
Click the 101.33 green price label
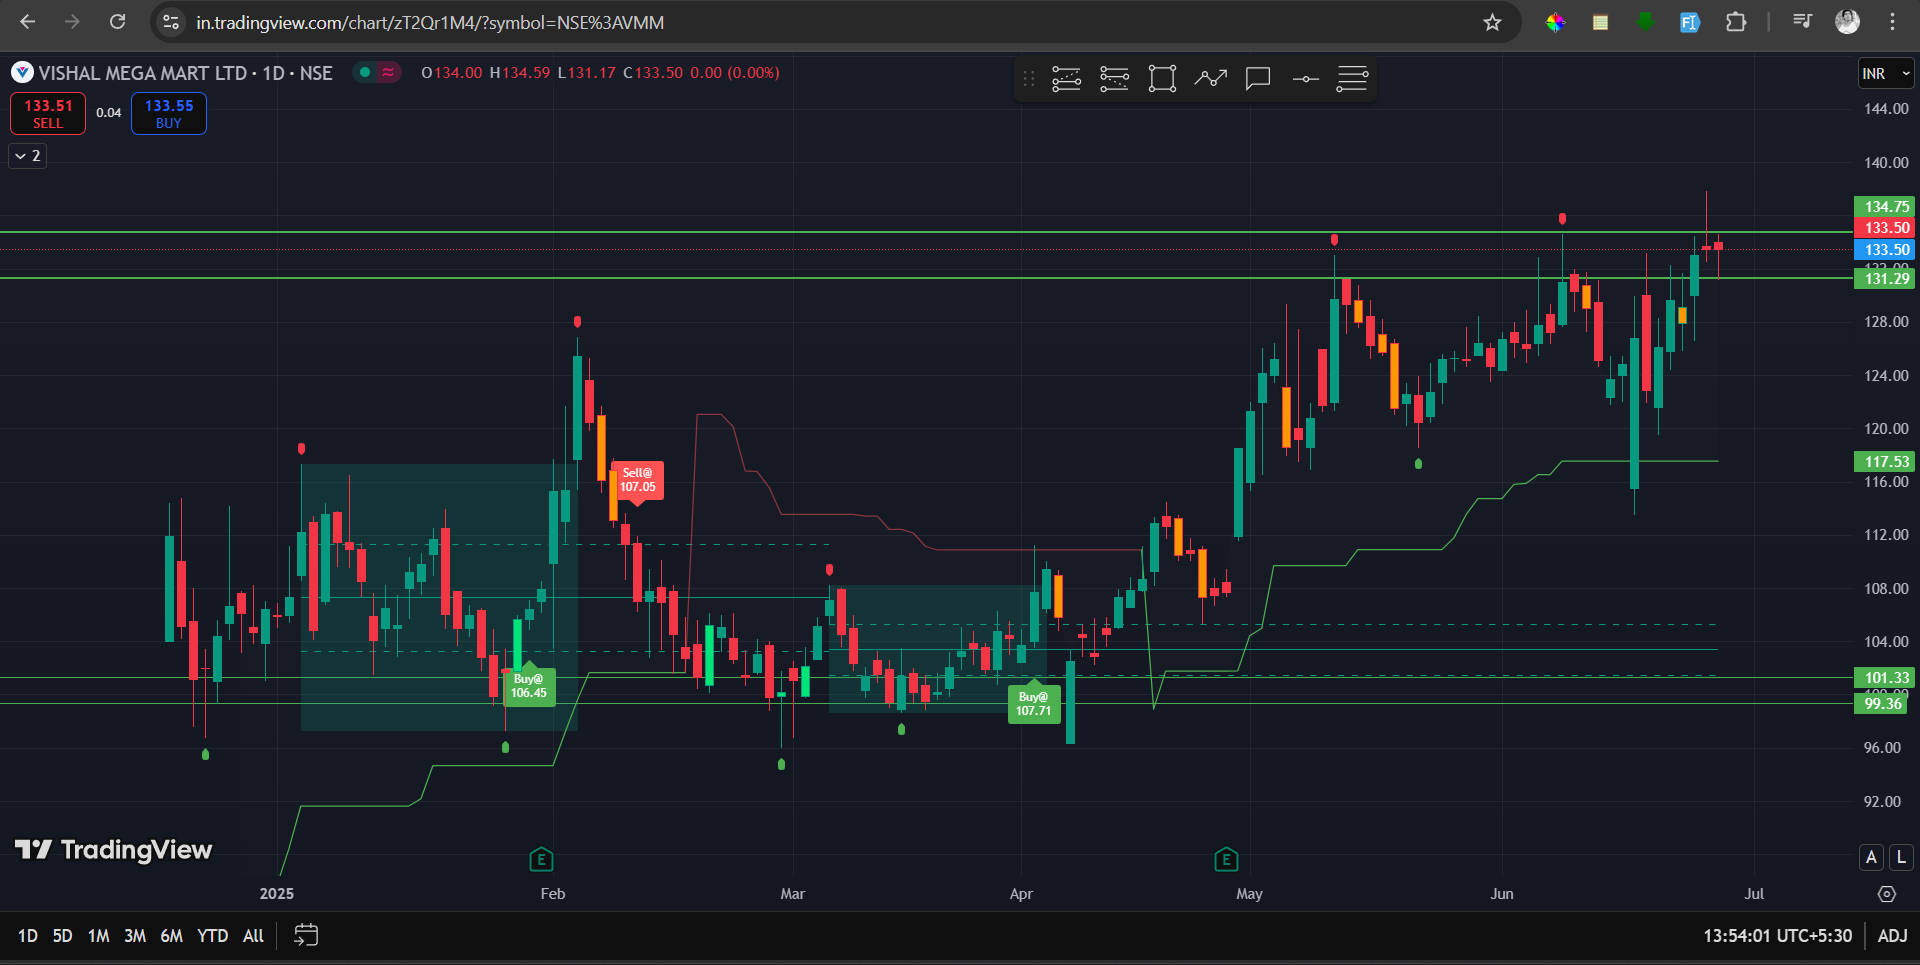click(x=1884, y=678)
